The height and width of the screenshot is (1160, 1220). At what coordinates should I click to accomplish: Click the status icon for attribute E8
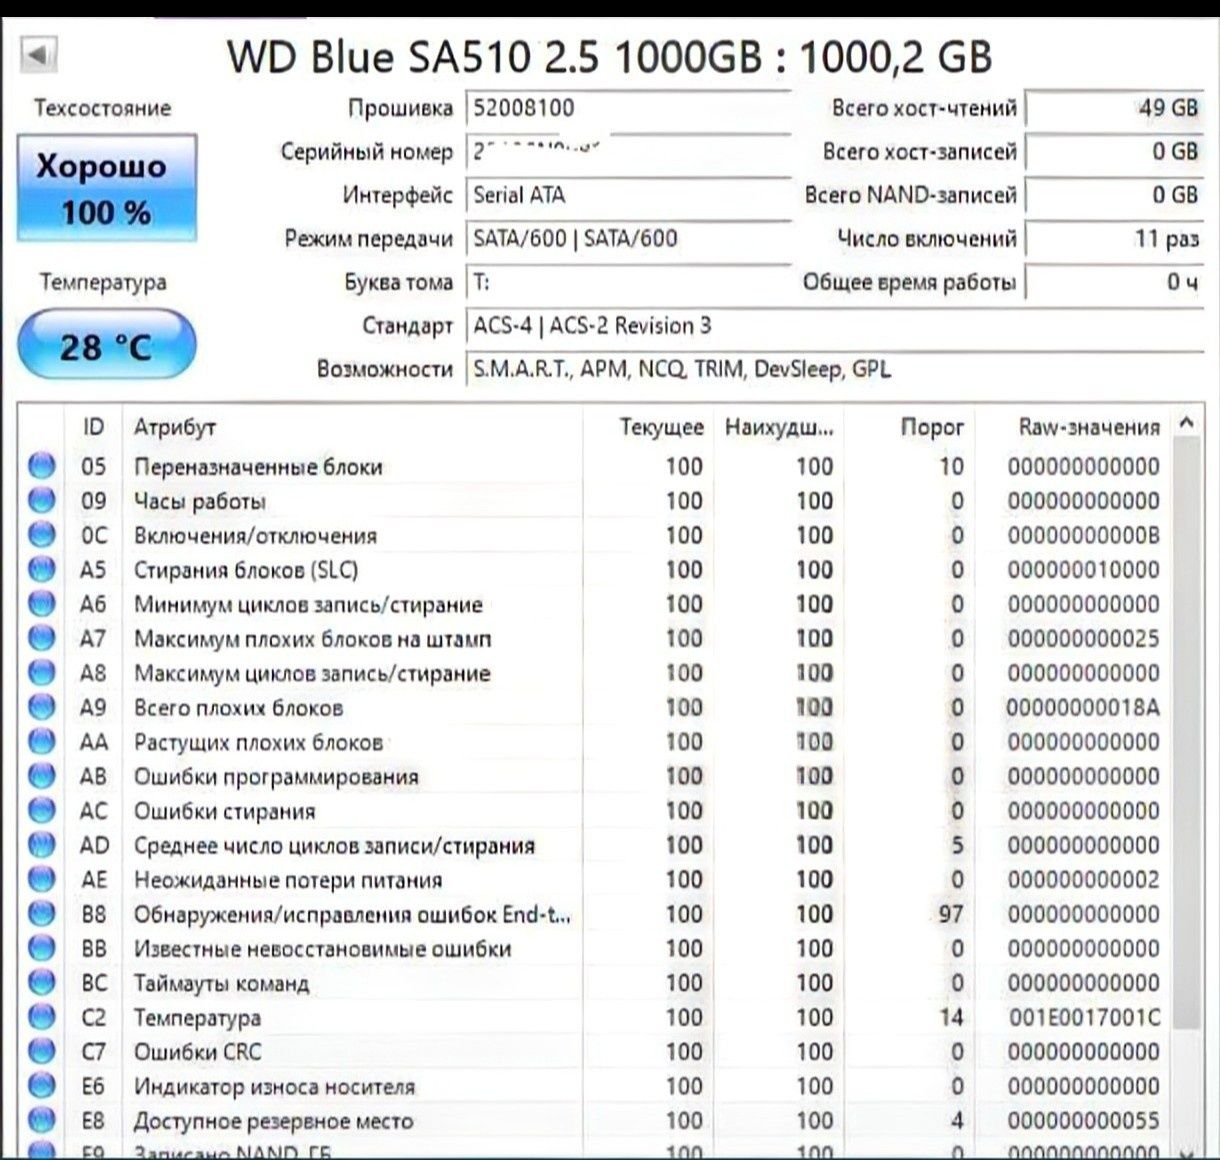(42, 1121)
